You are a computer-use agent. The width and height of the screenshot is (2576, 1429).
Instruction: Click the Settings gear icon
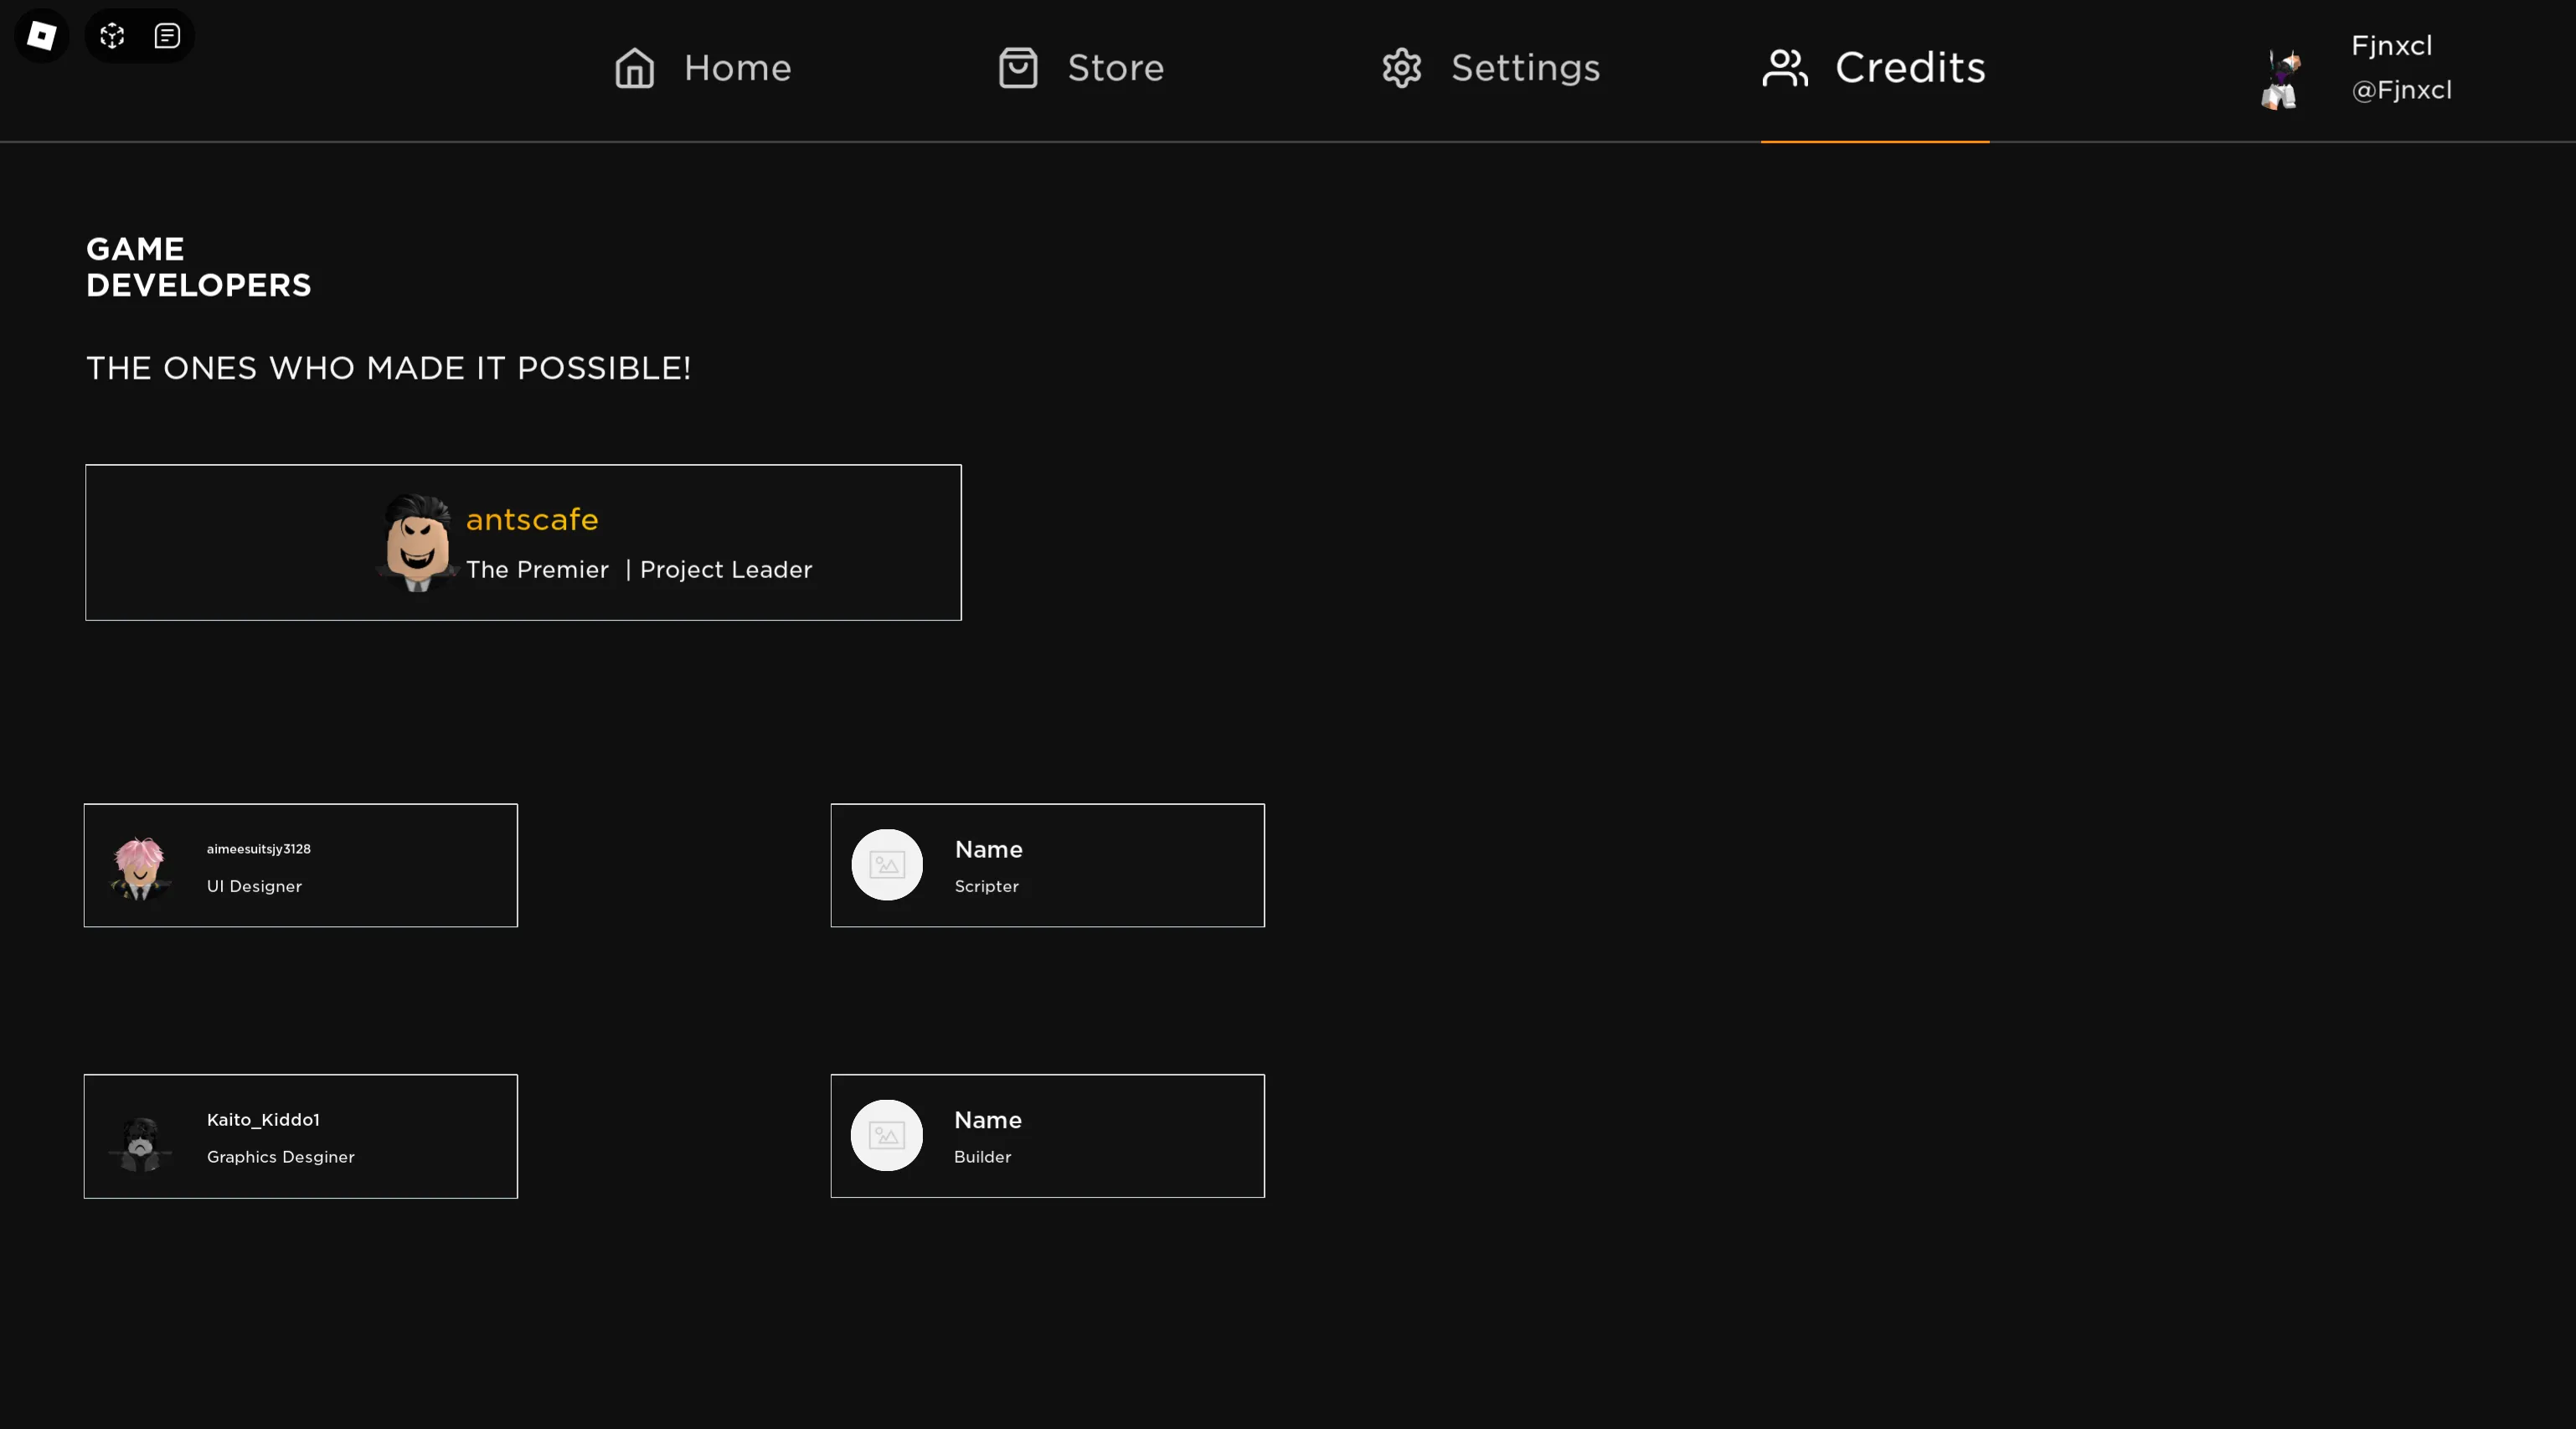[1401, 68]
